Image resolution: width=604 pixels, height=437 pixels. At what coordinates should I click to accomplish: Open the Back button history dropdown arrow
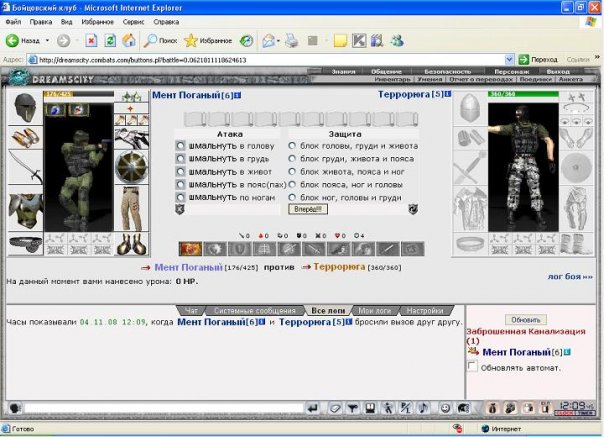[47, 40]
